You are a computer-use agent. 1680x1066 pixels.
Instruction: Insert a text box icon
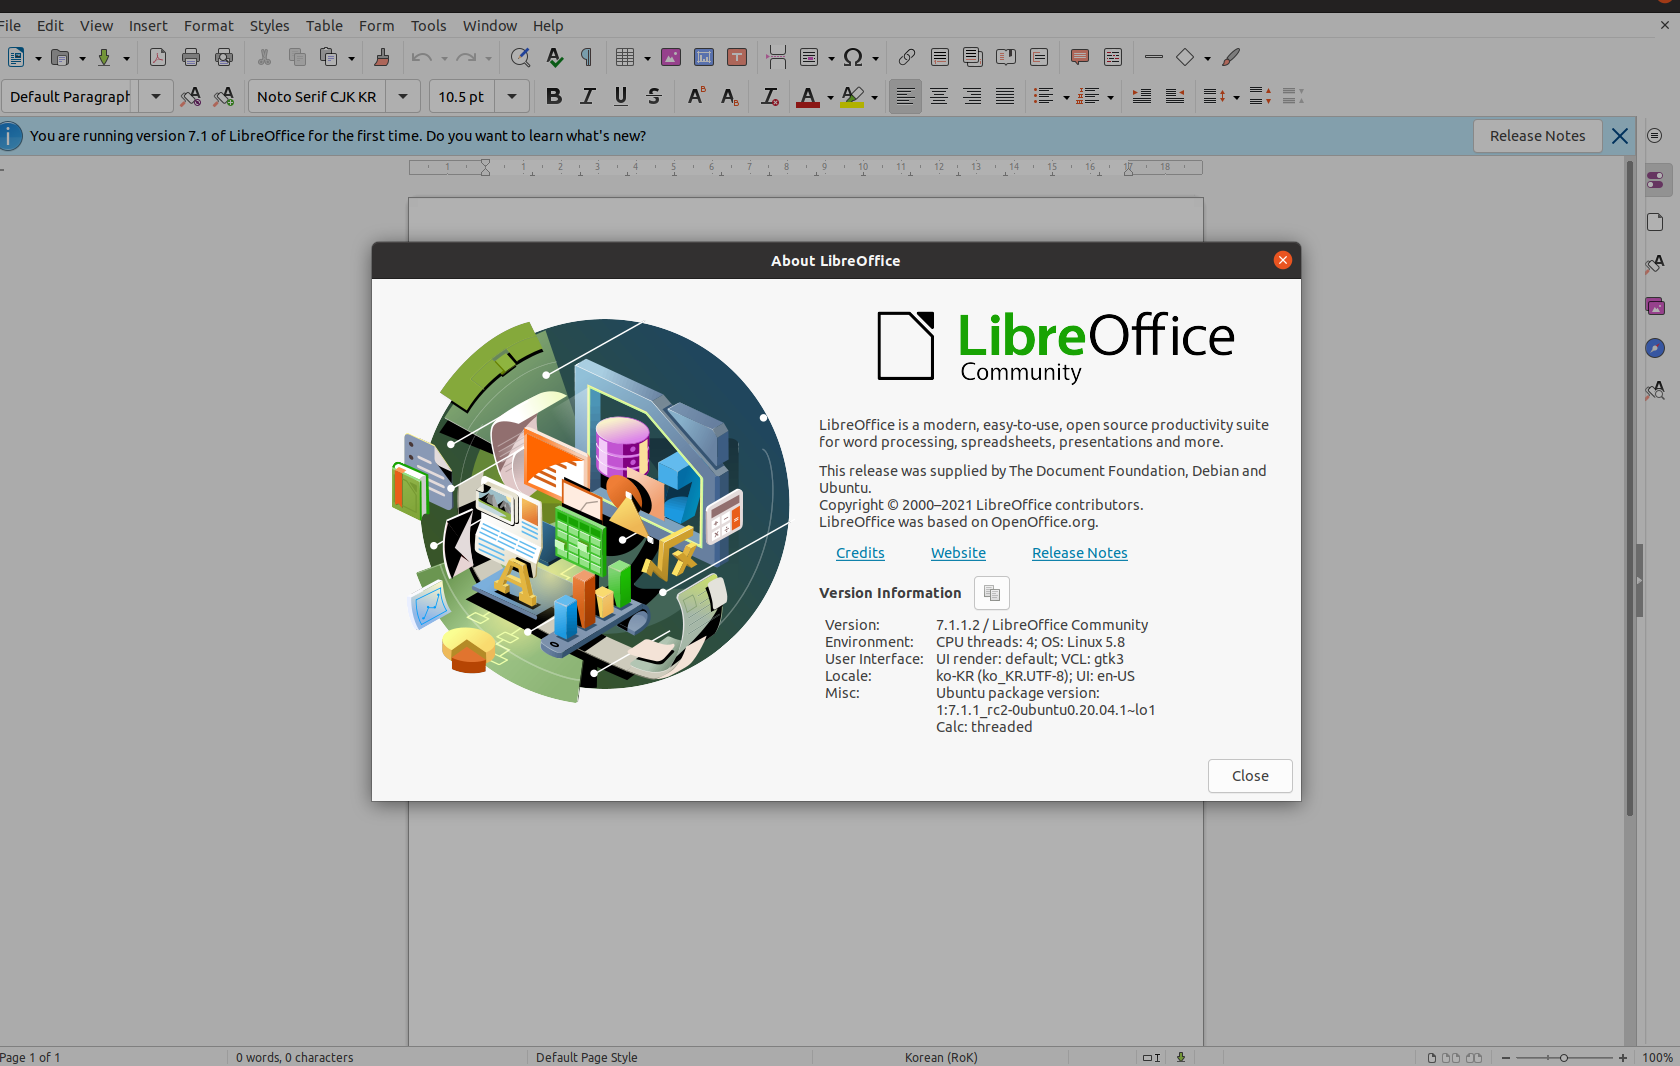(x=737, y=57)
